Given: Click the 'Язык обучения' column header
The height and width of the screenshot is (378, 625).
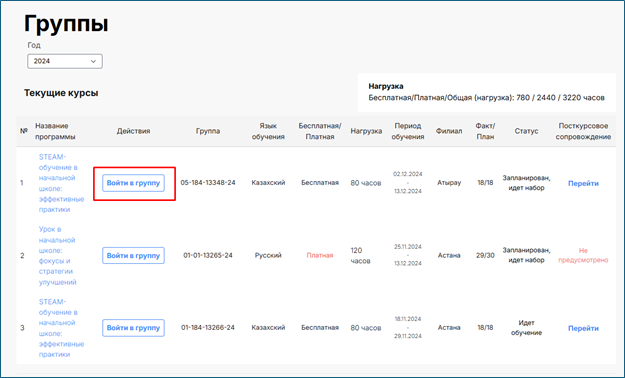Looking at the screenshot, I should (x=268, y=131).
